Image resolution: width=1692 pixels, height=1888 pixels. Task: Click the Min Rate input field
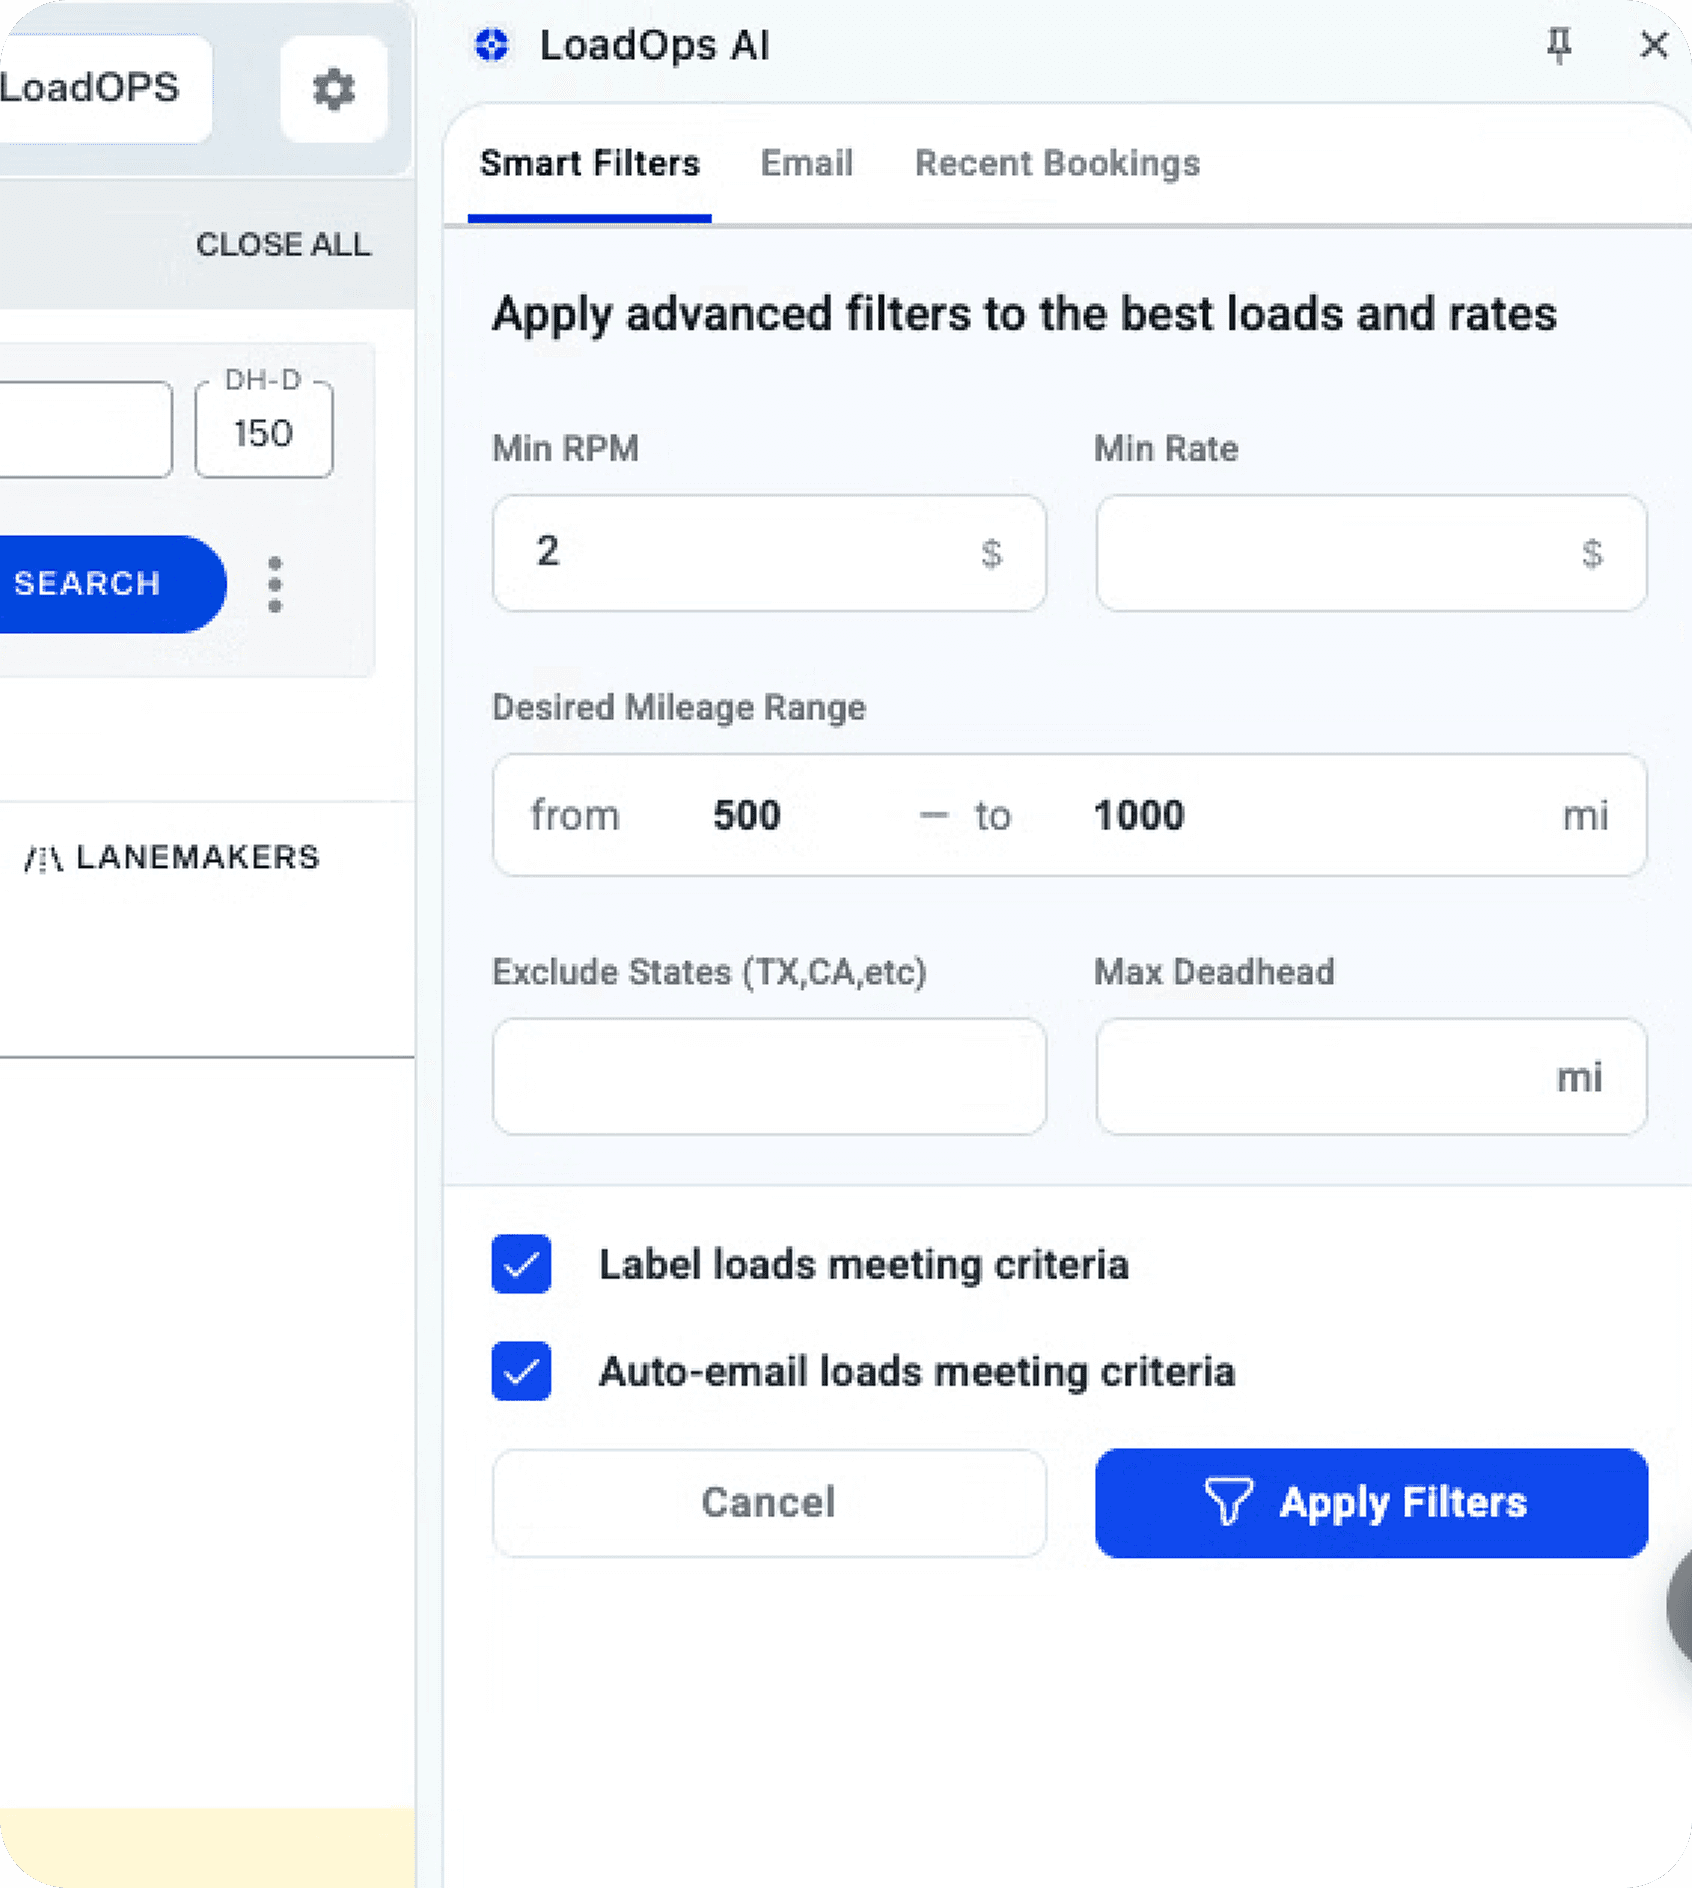pos(1370,553)
